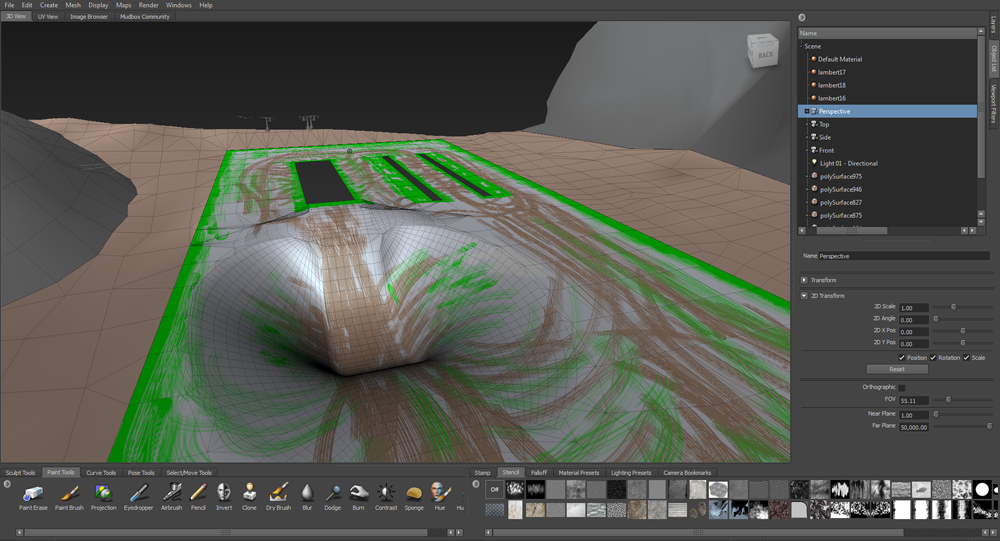Viewport: 1000px width, 541px height.
Task: Select the Pencil paint tool
Action: (x=198, y=497)
